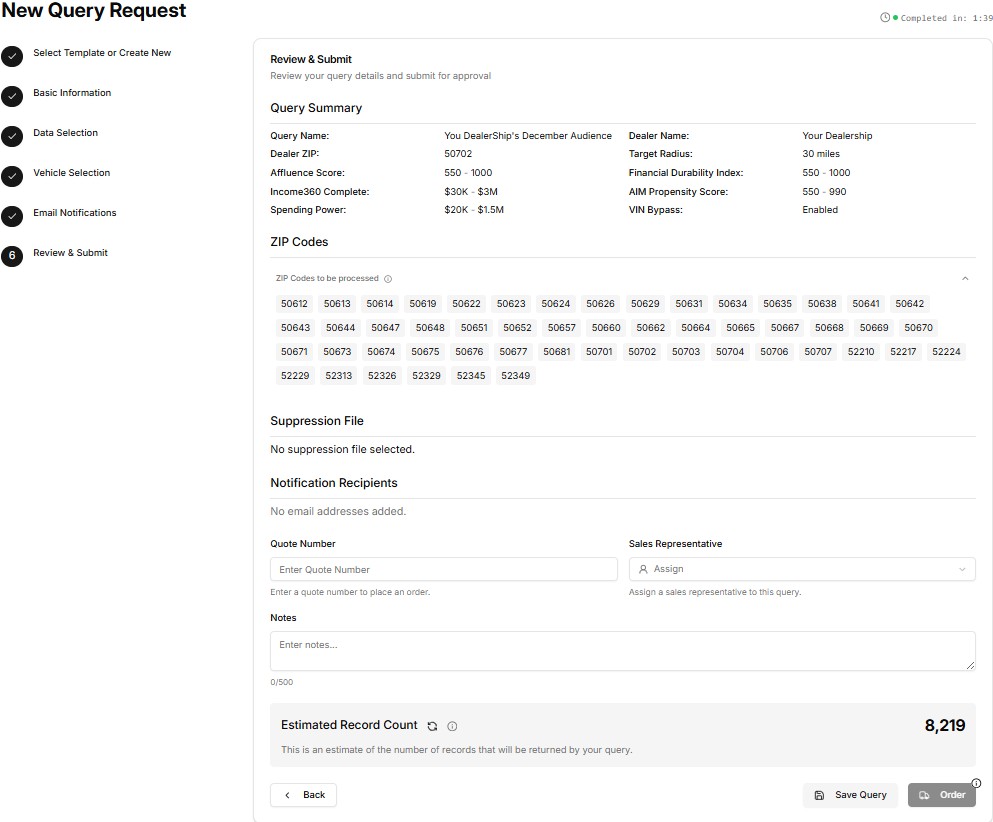Click the Back button
Screen dimensions: 993x822
pyautogui.click(x=304, y=795)
